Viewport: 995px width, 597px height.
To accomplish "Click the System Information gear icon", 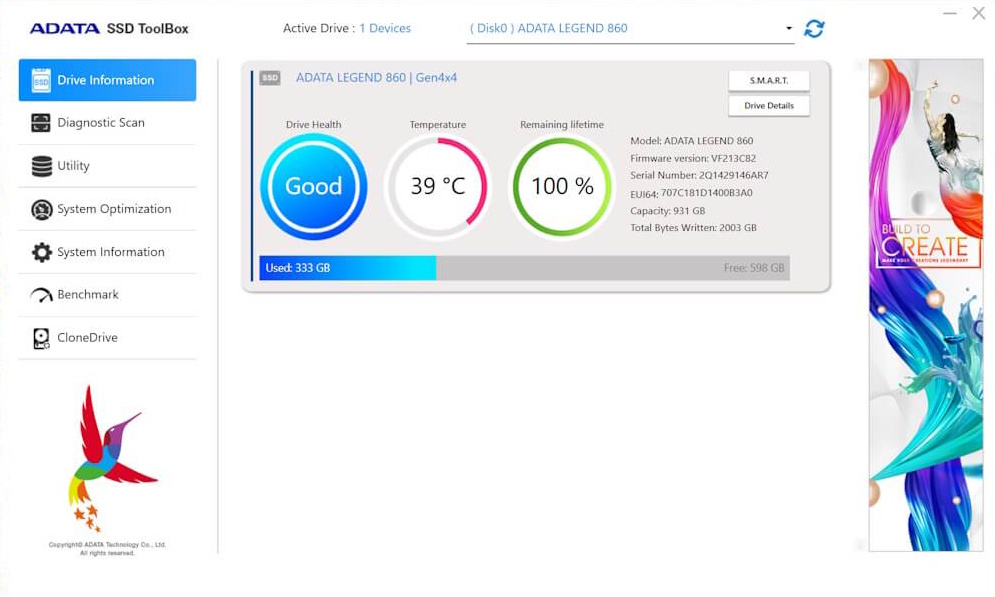I will [42, 252].
